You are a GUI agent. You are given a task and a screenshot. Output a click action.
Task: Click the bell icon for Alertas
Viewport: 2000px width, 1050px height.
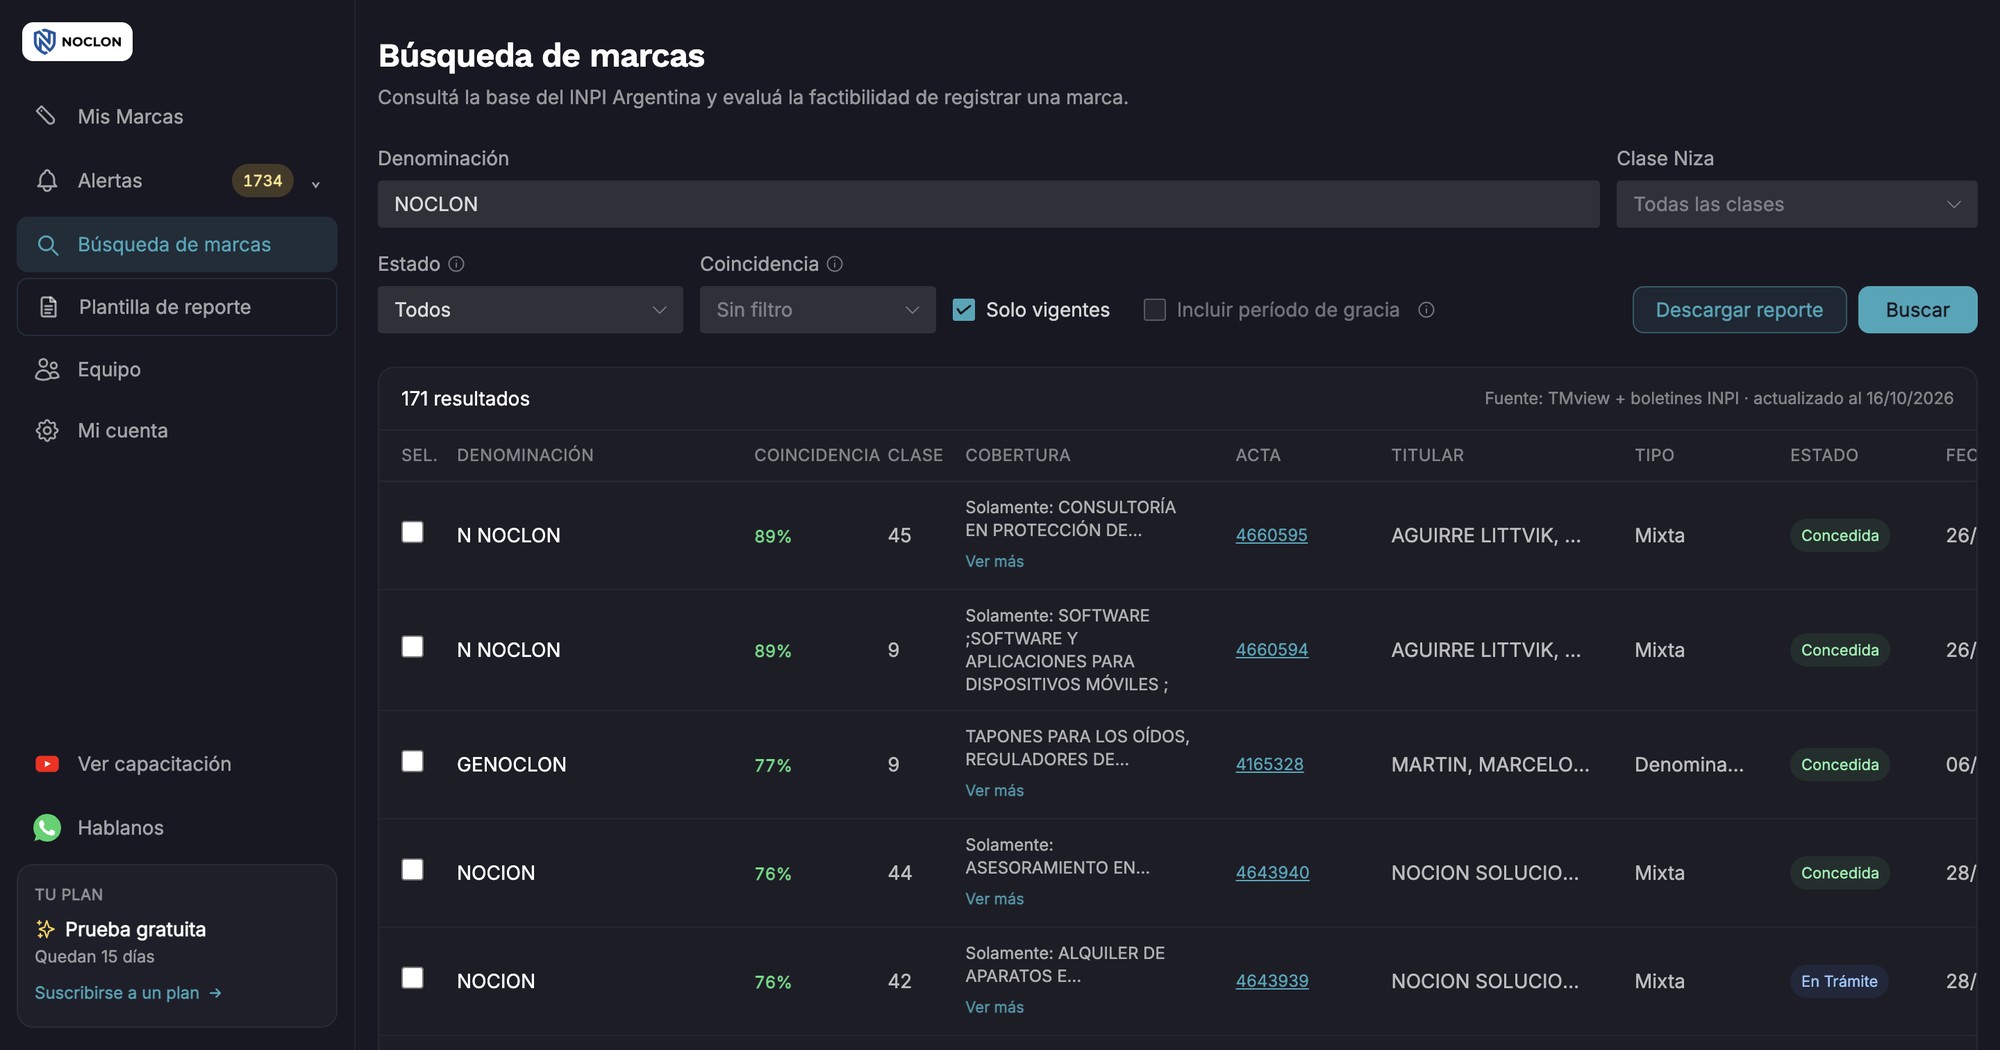[x=47, y=181]
